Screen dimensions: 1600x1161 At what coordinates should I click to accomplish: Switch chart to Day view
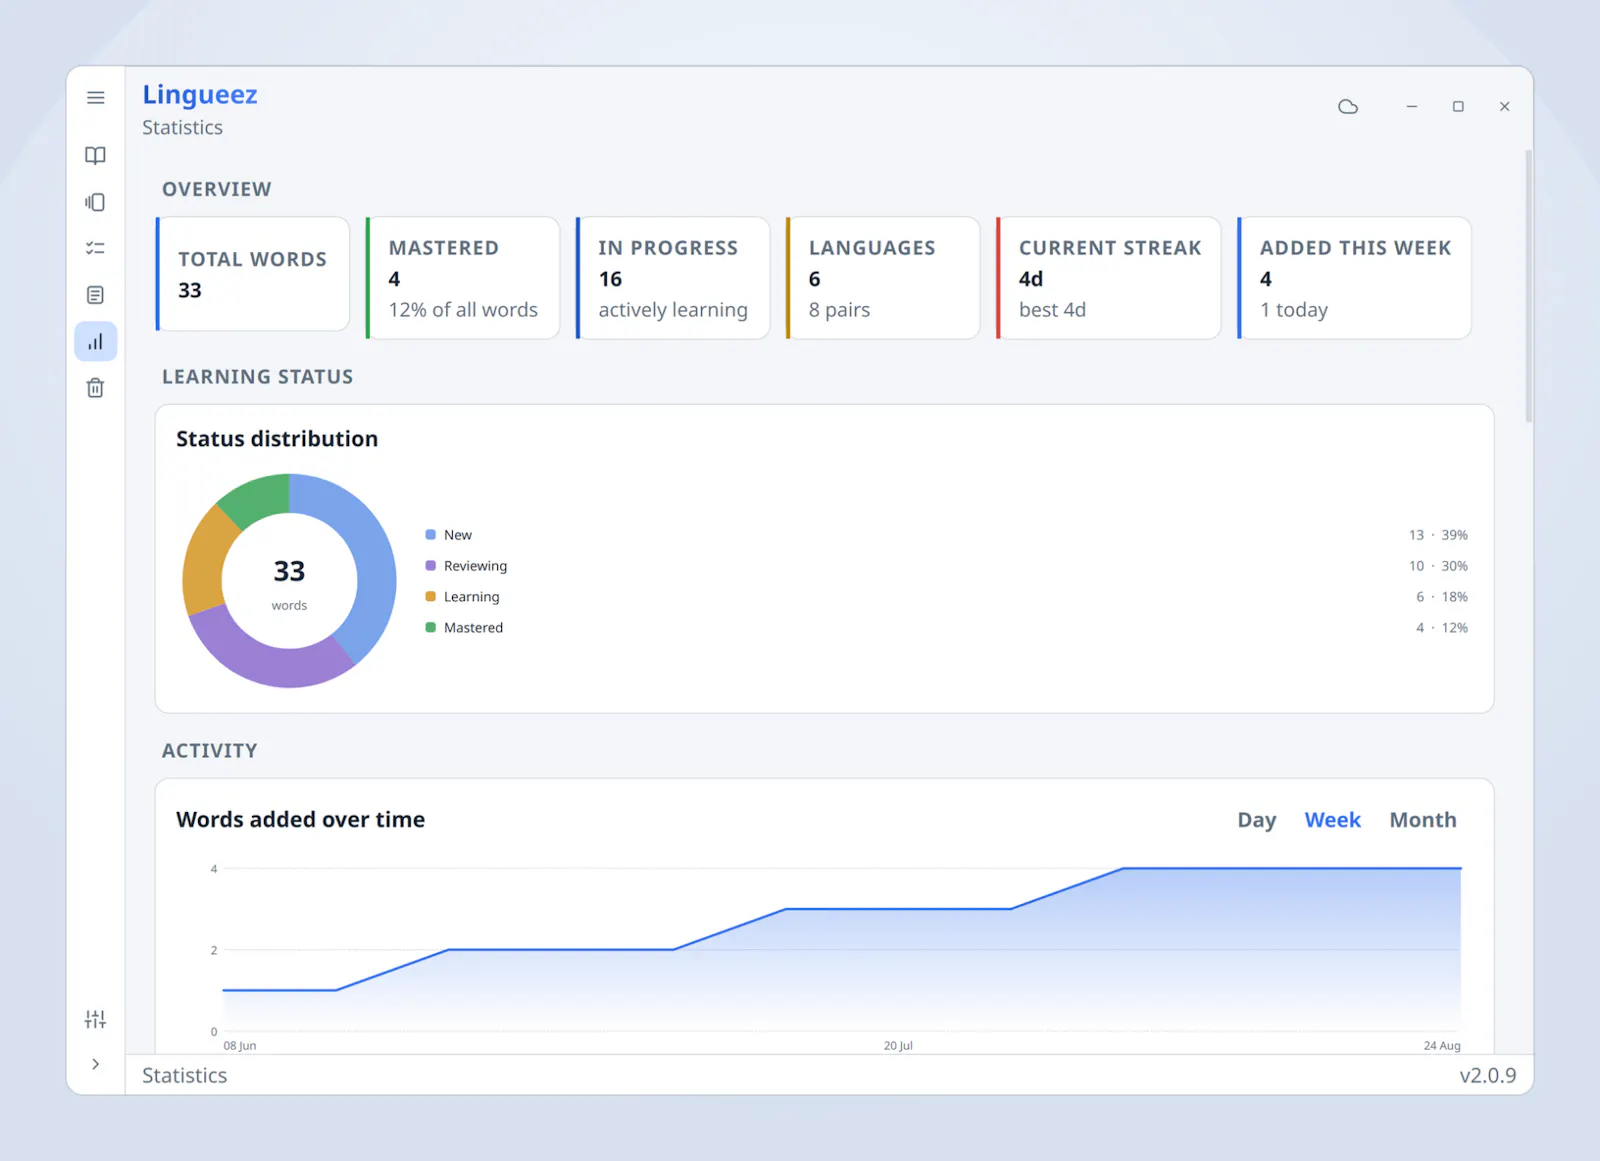point(1257,820)
